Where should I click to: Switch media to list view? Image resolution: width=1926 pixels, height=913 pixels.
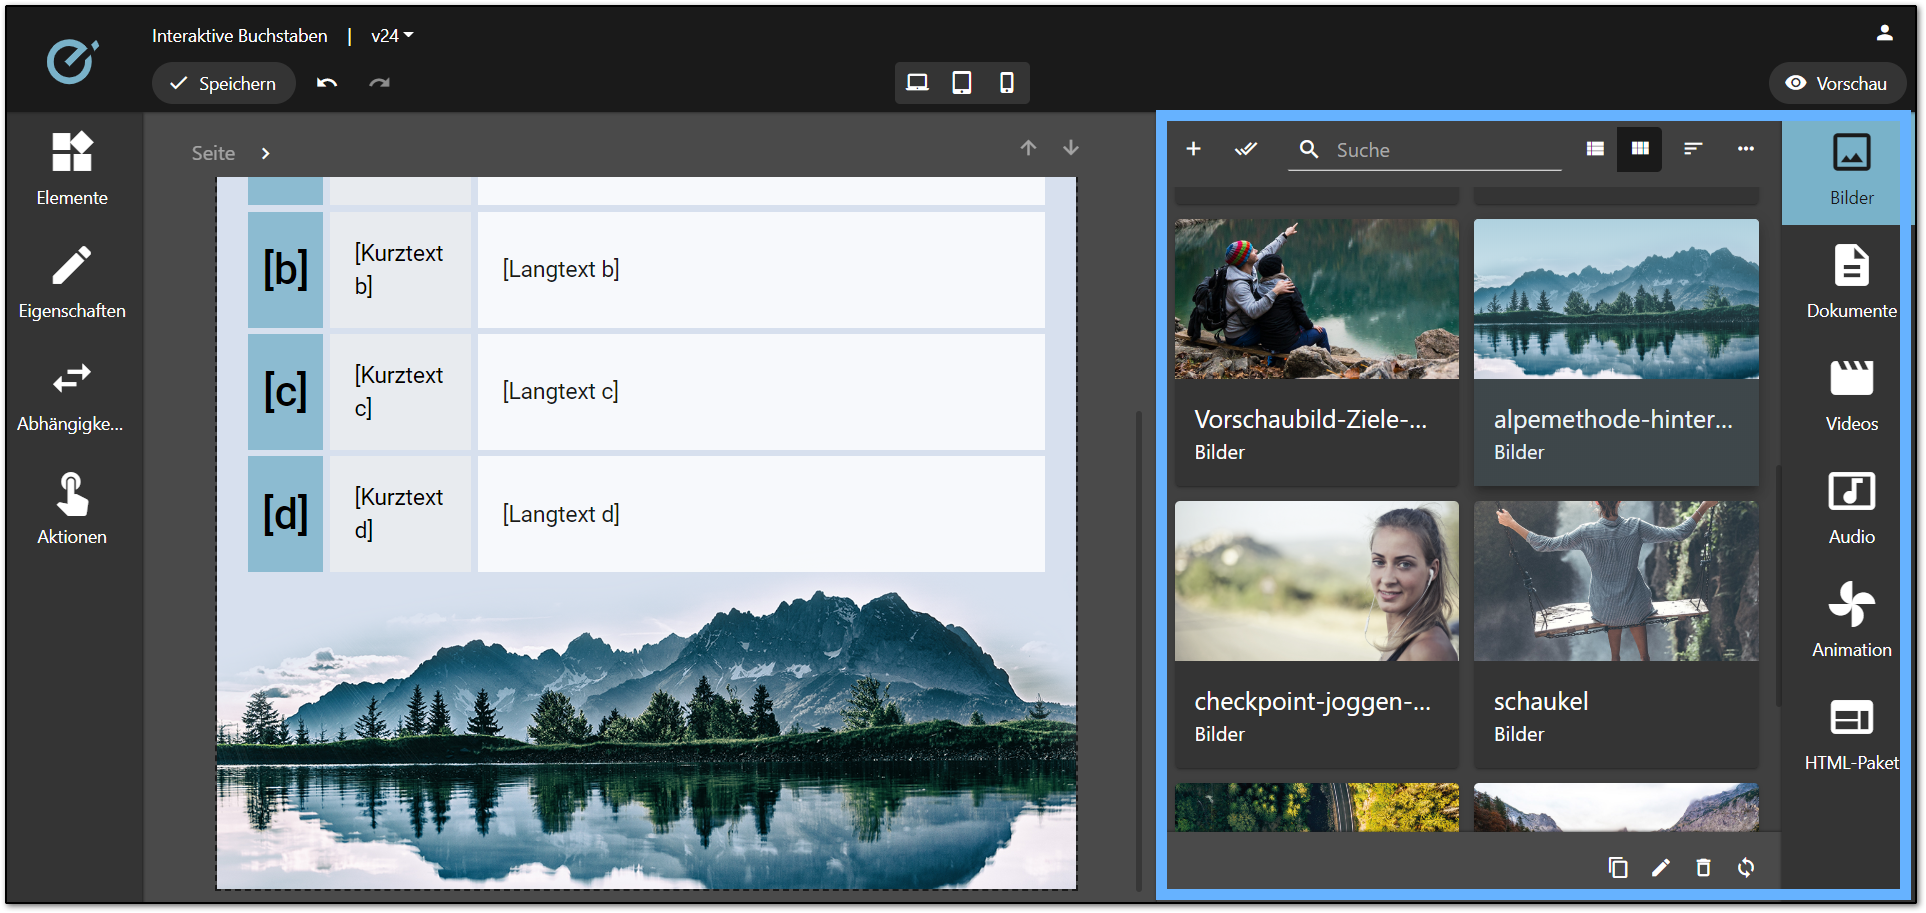tap(1595, 149)
